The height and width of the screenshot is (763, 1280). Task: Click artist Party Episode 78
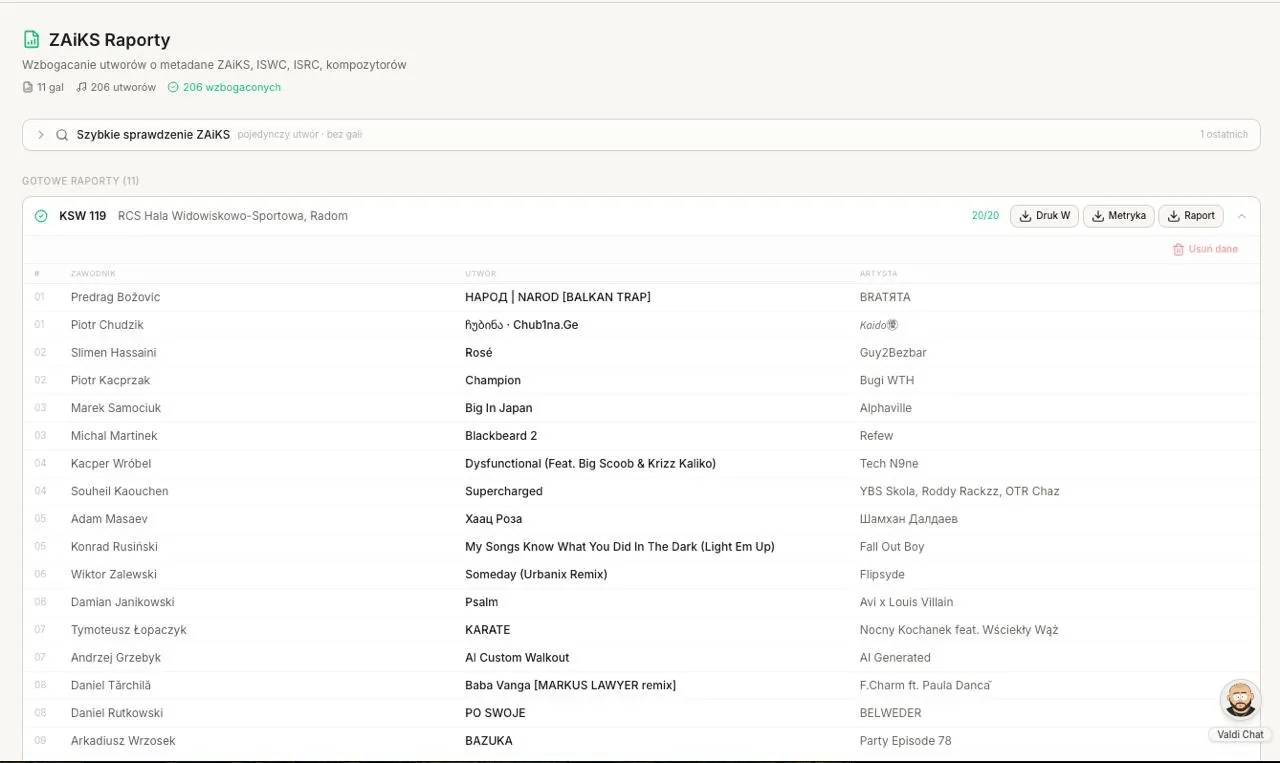tap(906, 741)
